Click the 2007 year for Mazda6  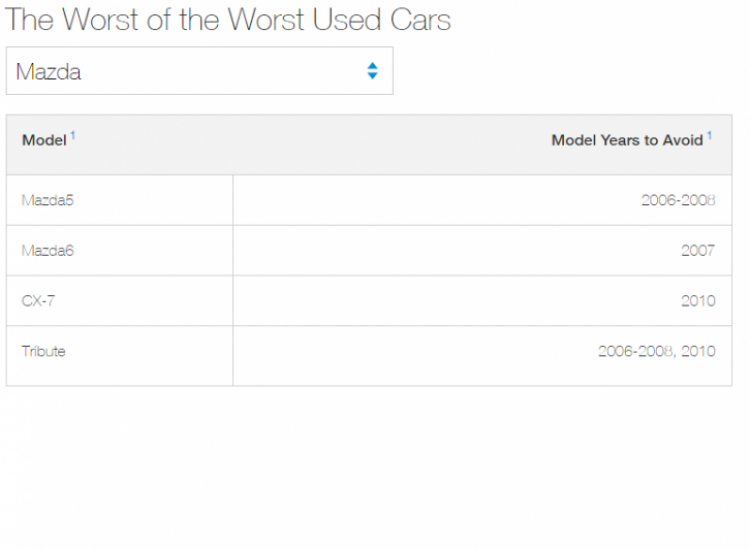(x=698, y=251)
